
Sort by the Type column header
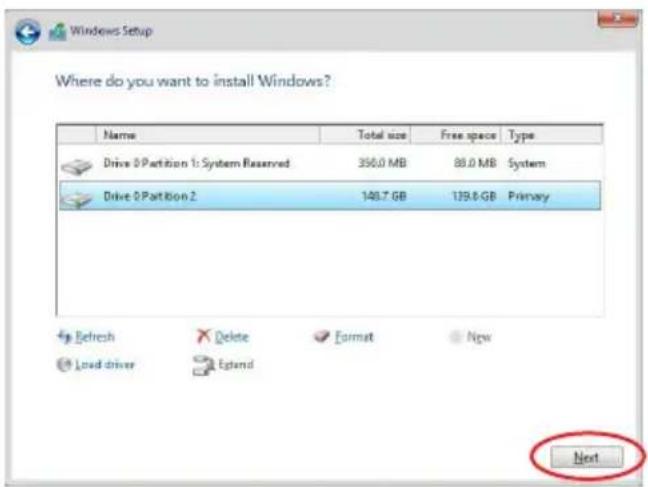(x=552, y=135)
